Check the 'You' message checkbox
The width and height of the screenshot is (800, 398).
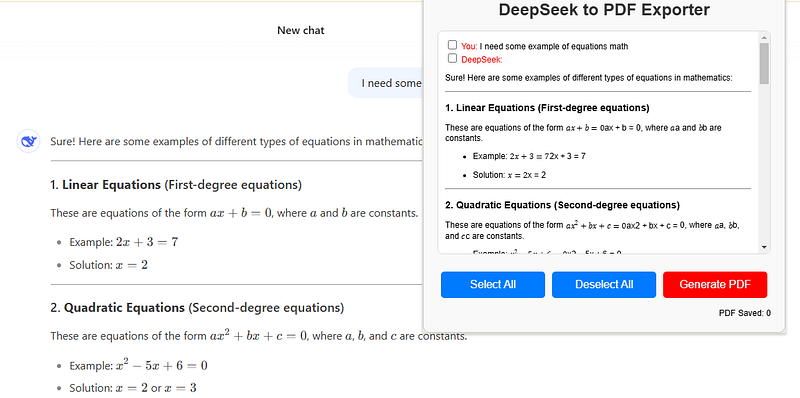click(452, 45)
